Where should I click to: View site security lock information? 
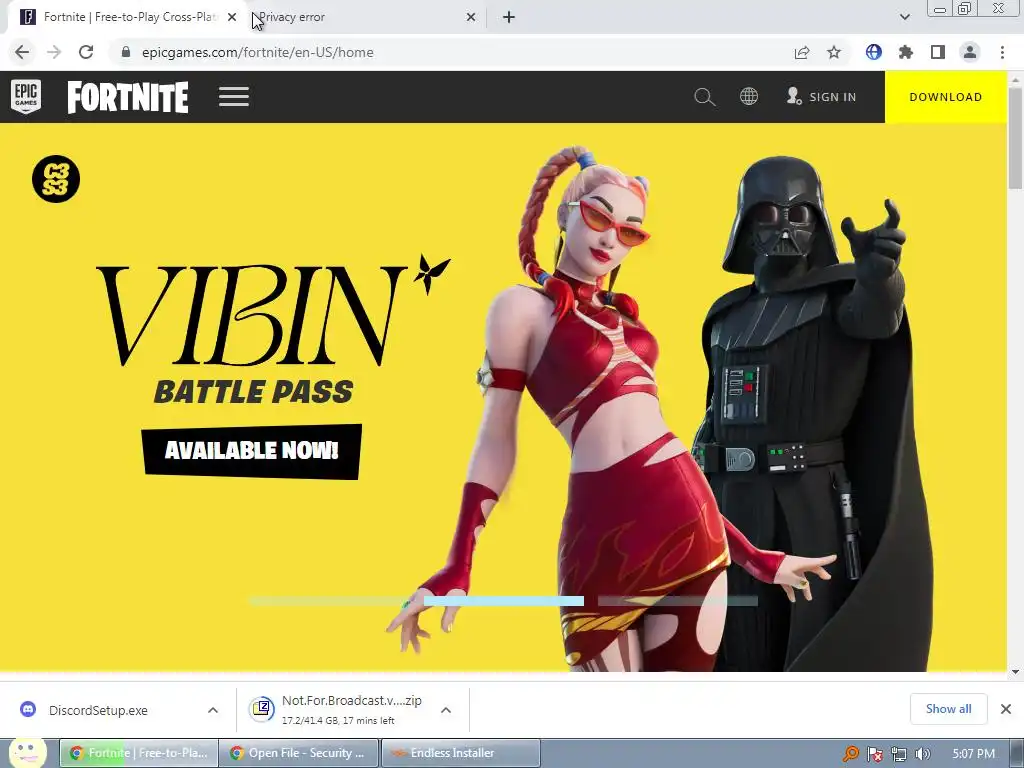126,52
